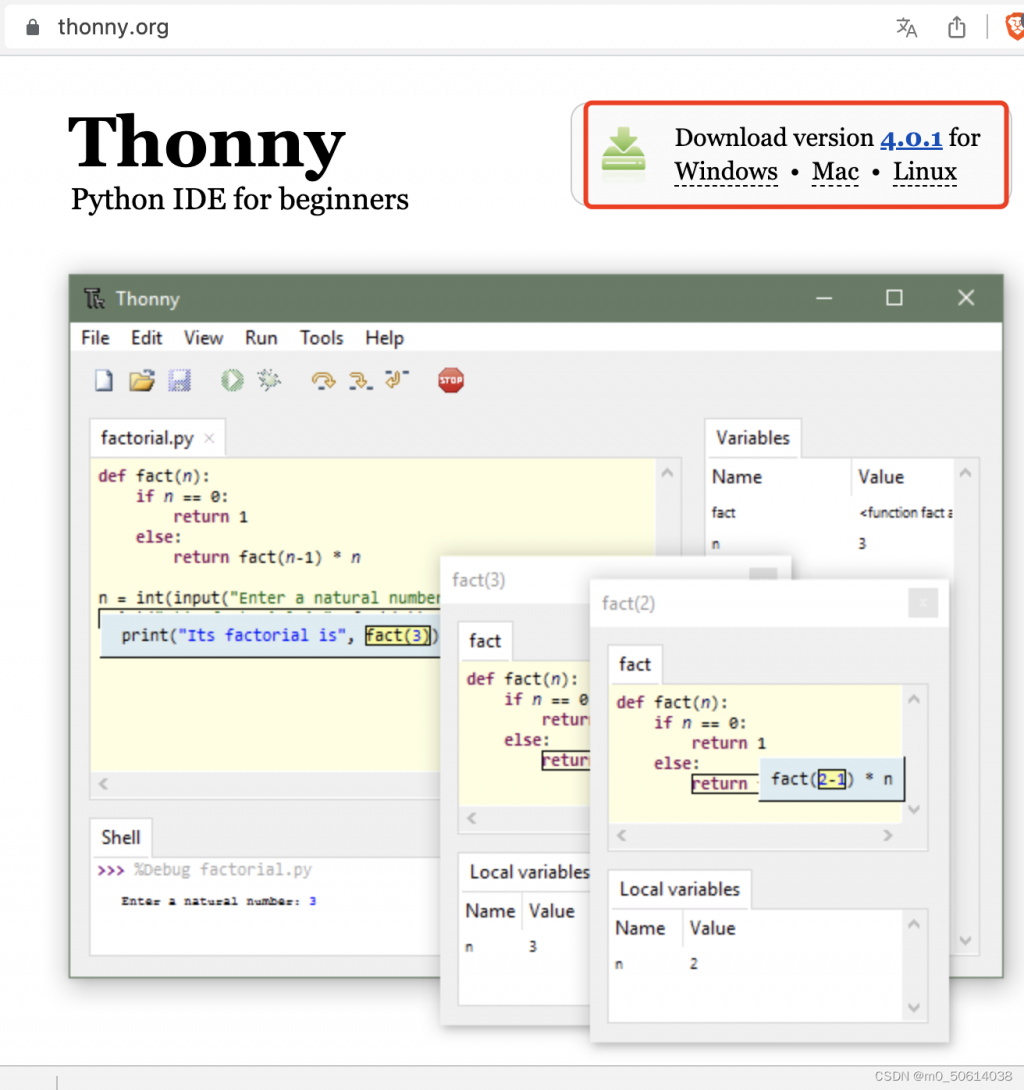This screenshot has height=1090, width=1024.
Task: Click scroll-left arrow in fact(2) code view
Action: tap(621, 836)
